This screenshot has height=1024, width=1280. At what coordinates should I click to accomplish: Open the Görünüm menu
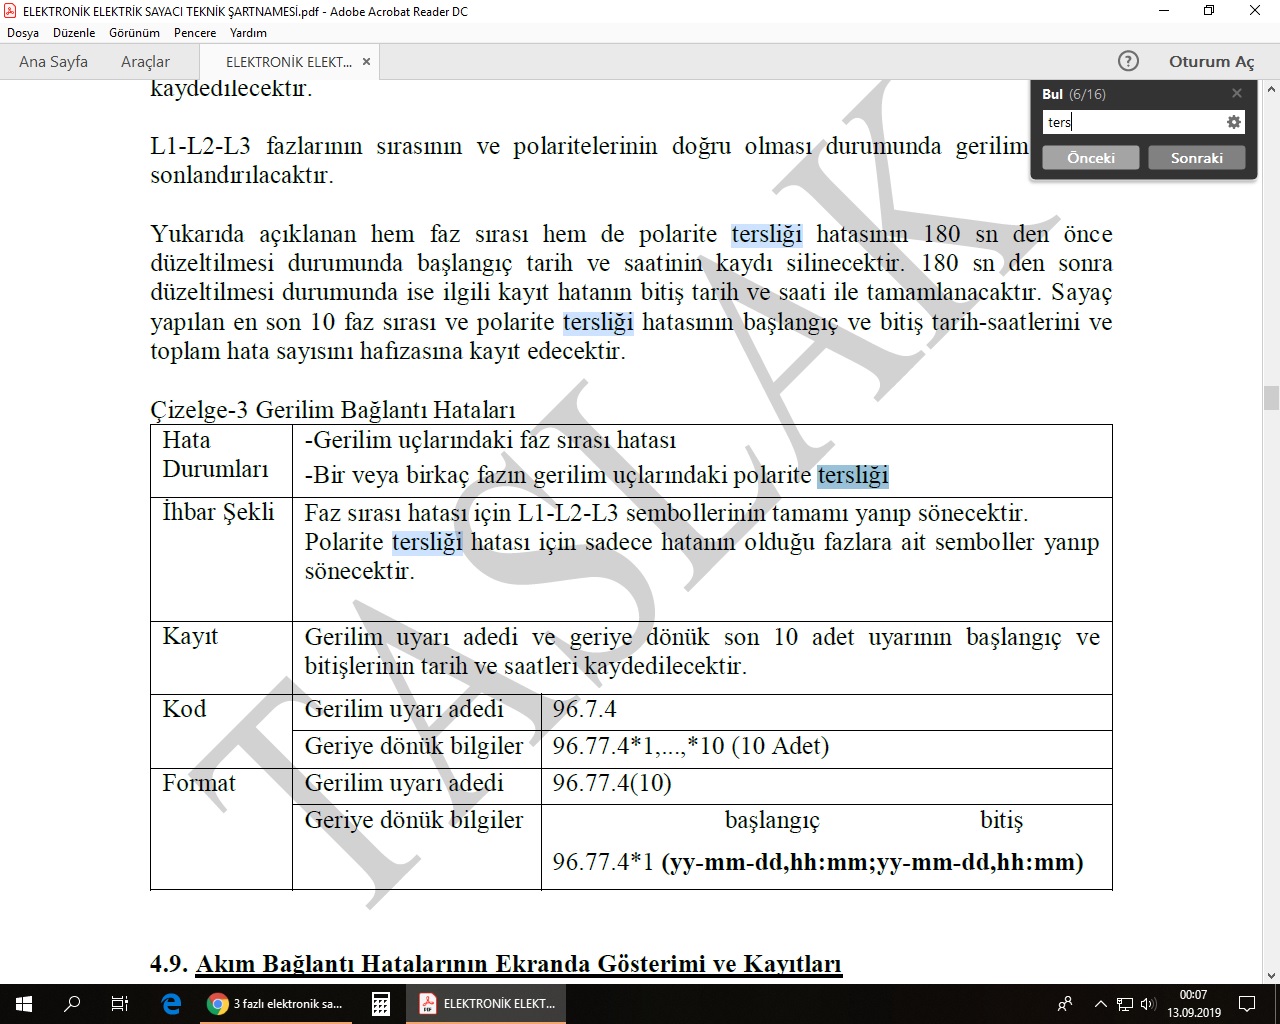click(134, 33)
